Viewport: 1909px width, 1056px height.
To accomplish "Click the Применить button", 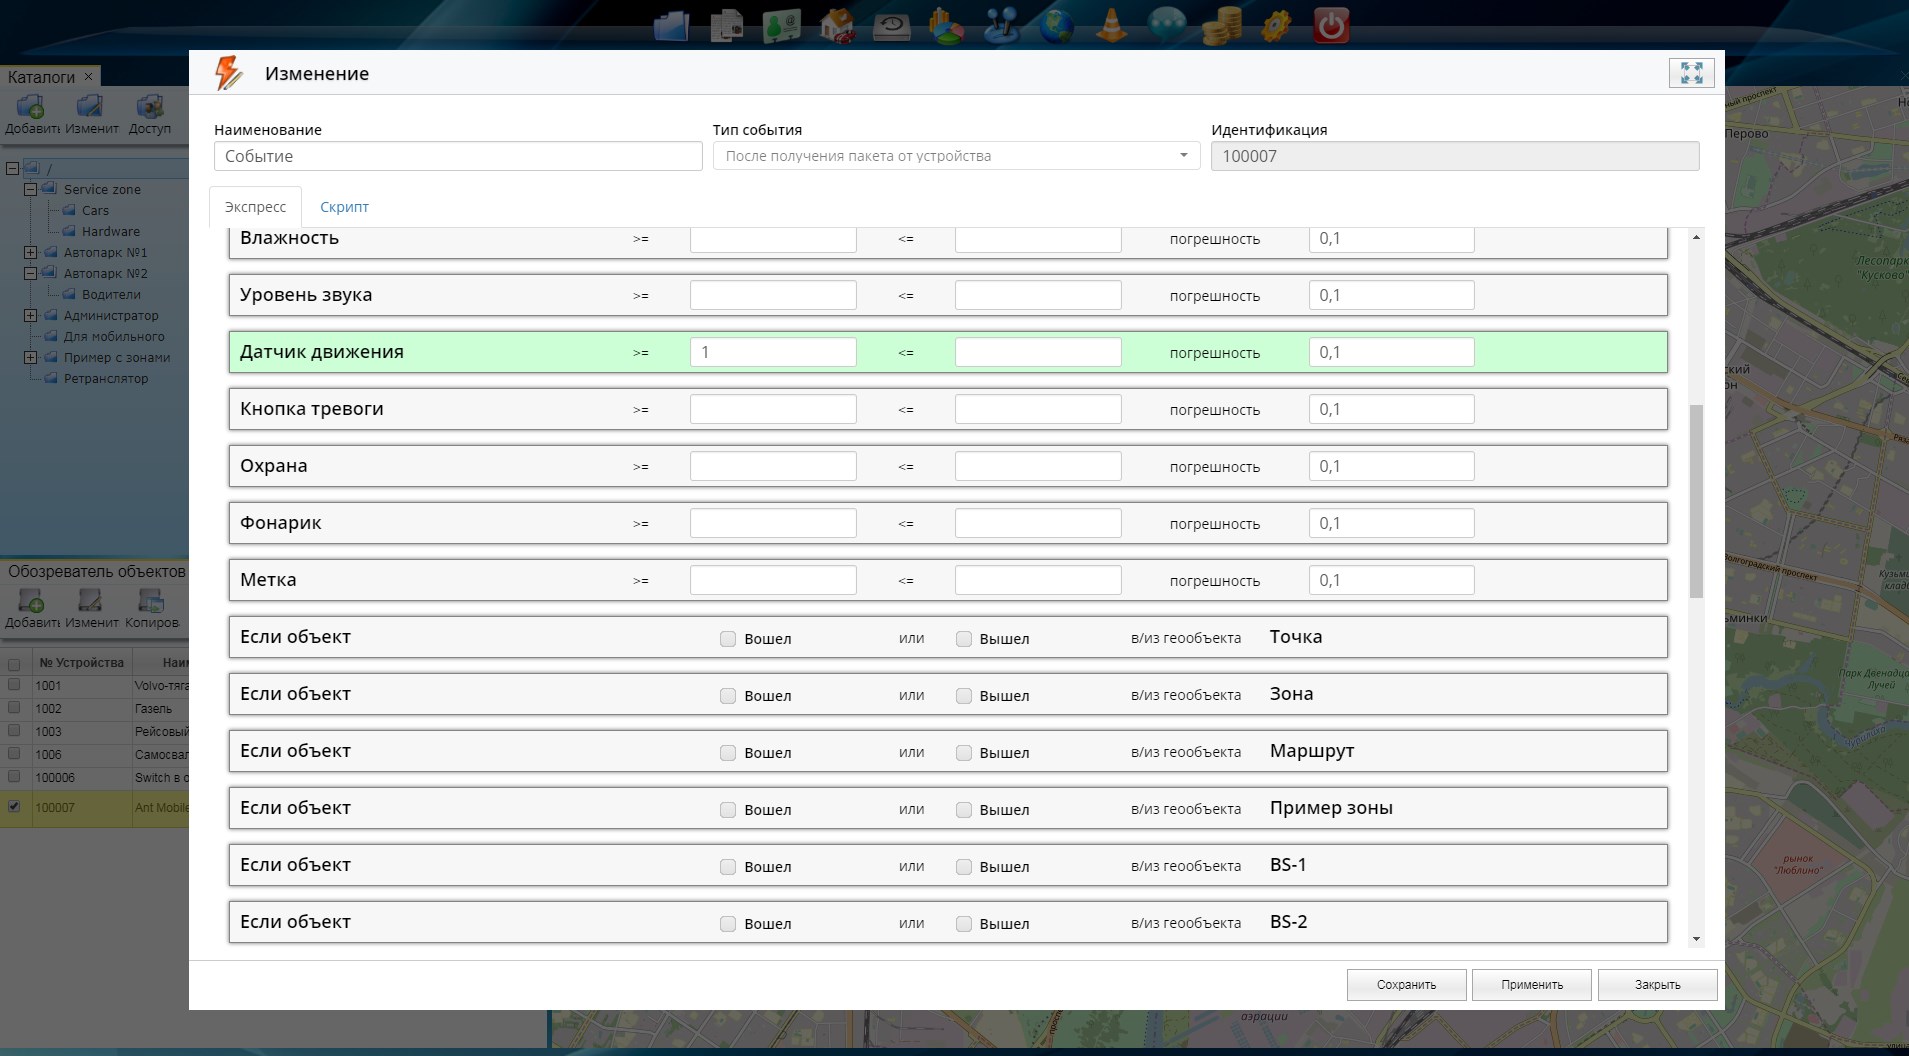I will point(1531,985).
